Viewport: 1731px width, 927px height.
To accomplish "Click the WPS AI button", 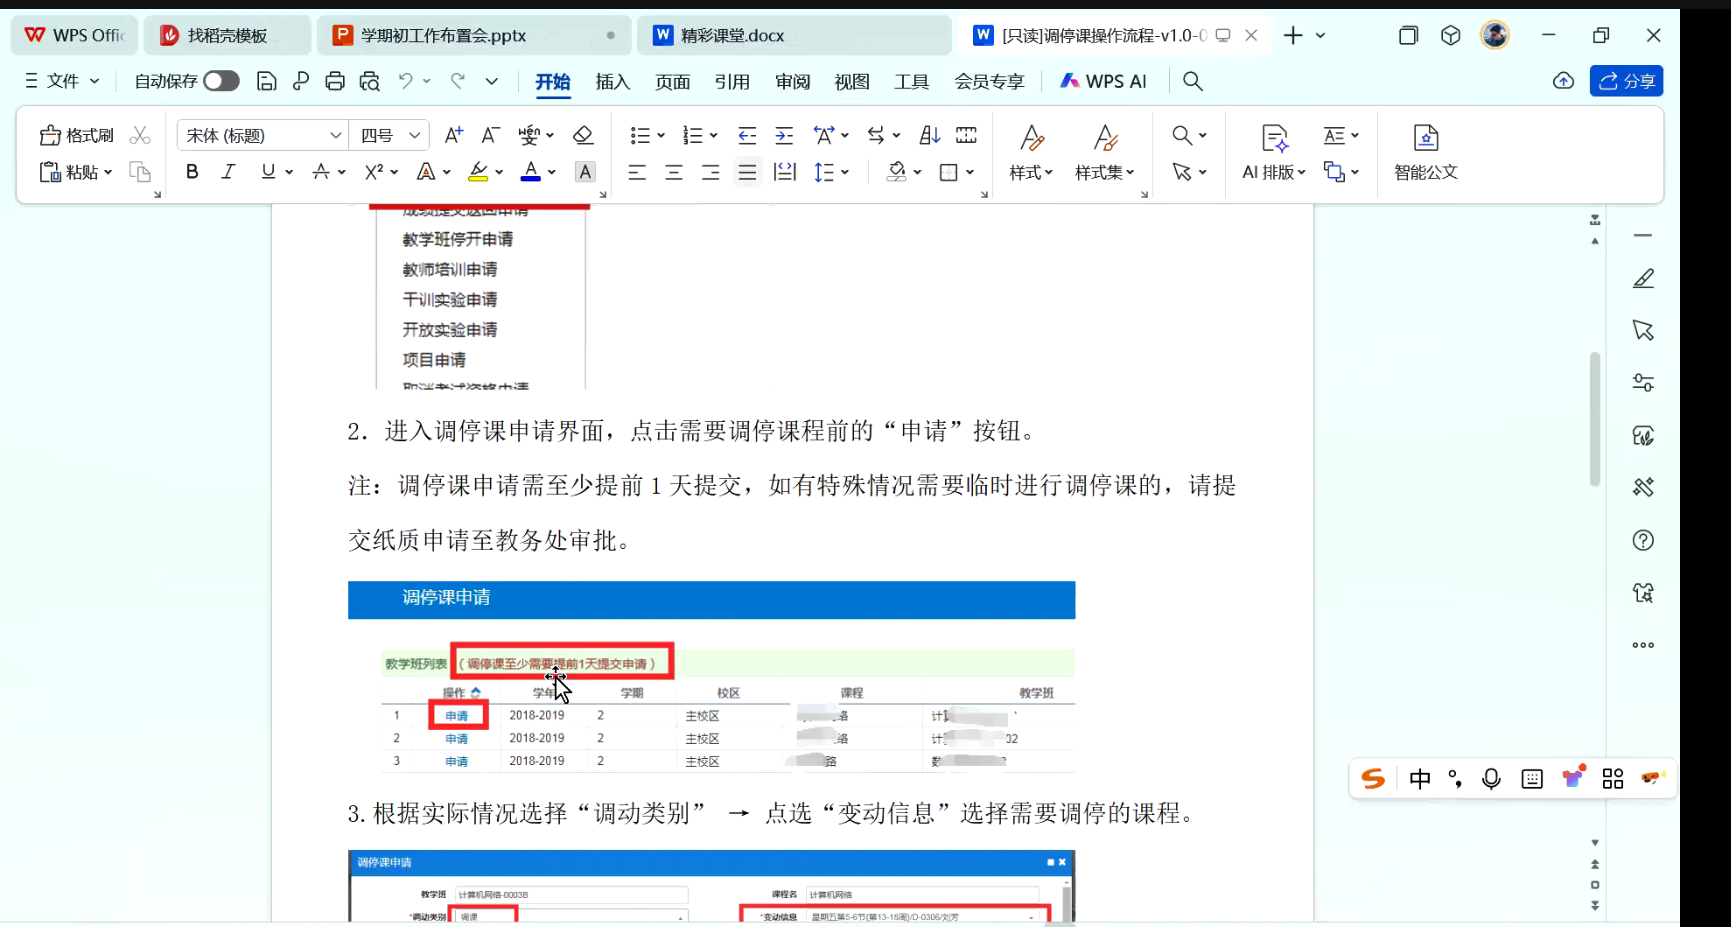I will point(1104,81).
